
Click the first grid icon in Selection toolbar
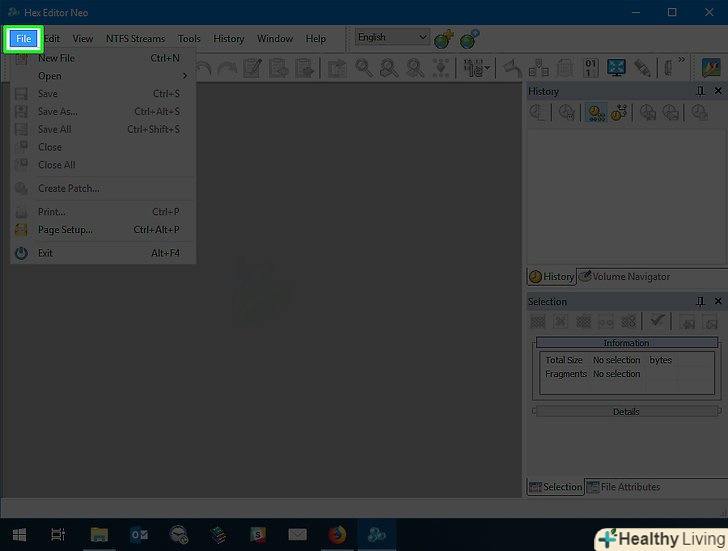click(538, 321)
